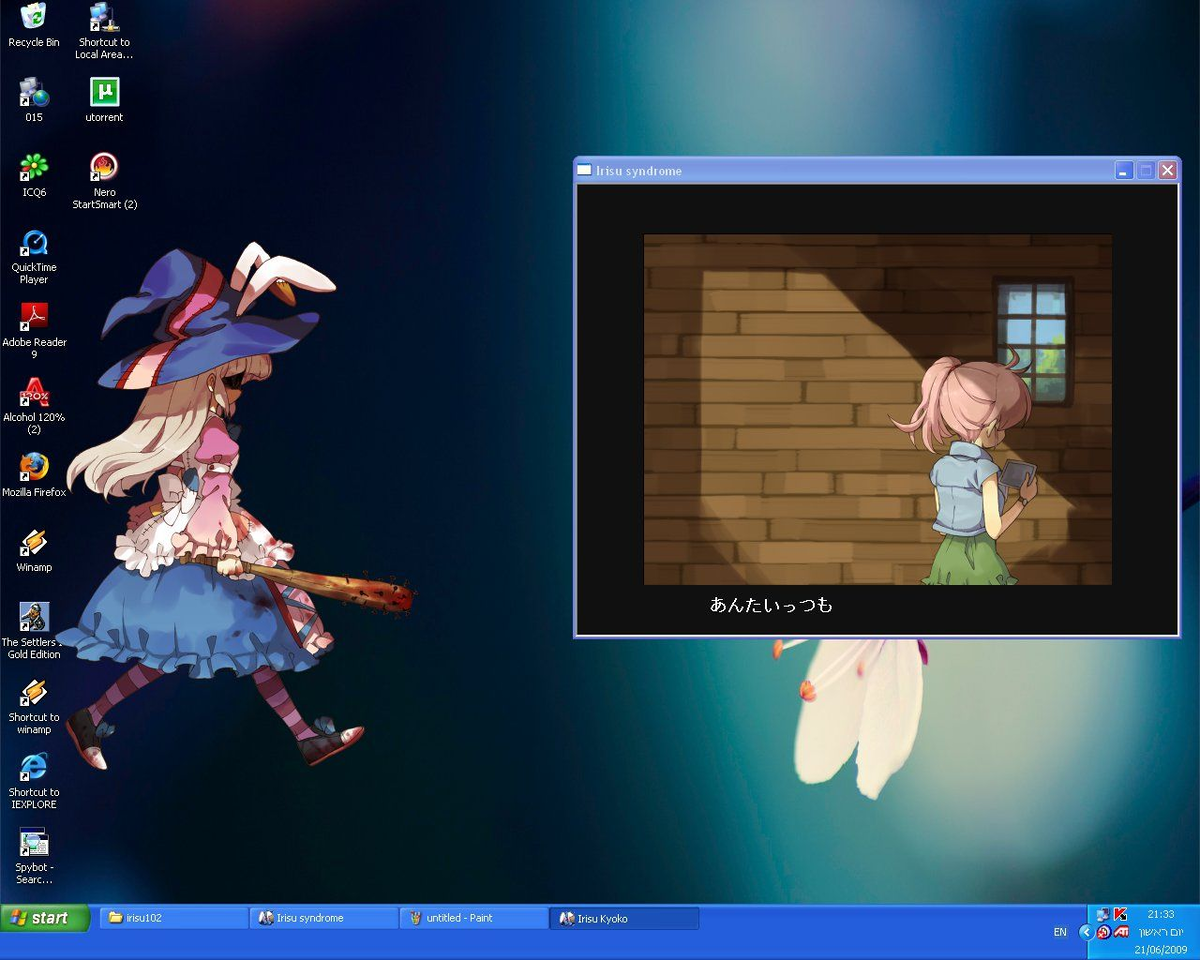Viewport: 1200px width, 960px height.
Task: Select the Shortcut to winamp icon
Action: (x=34, y=692)
